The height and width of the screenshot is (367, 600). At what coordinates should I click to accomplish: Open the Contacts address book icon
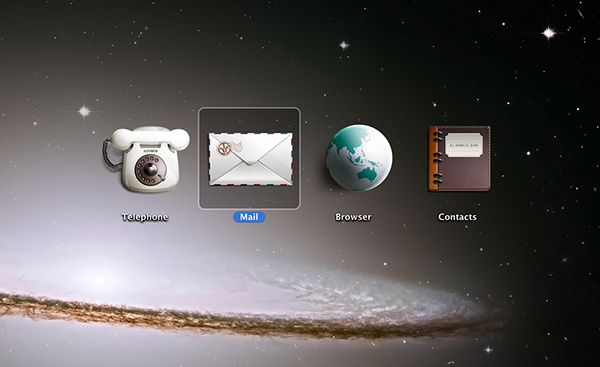tap(459, 158)
